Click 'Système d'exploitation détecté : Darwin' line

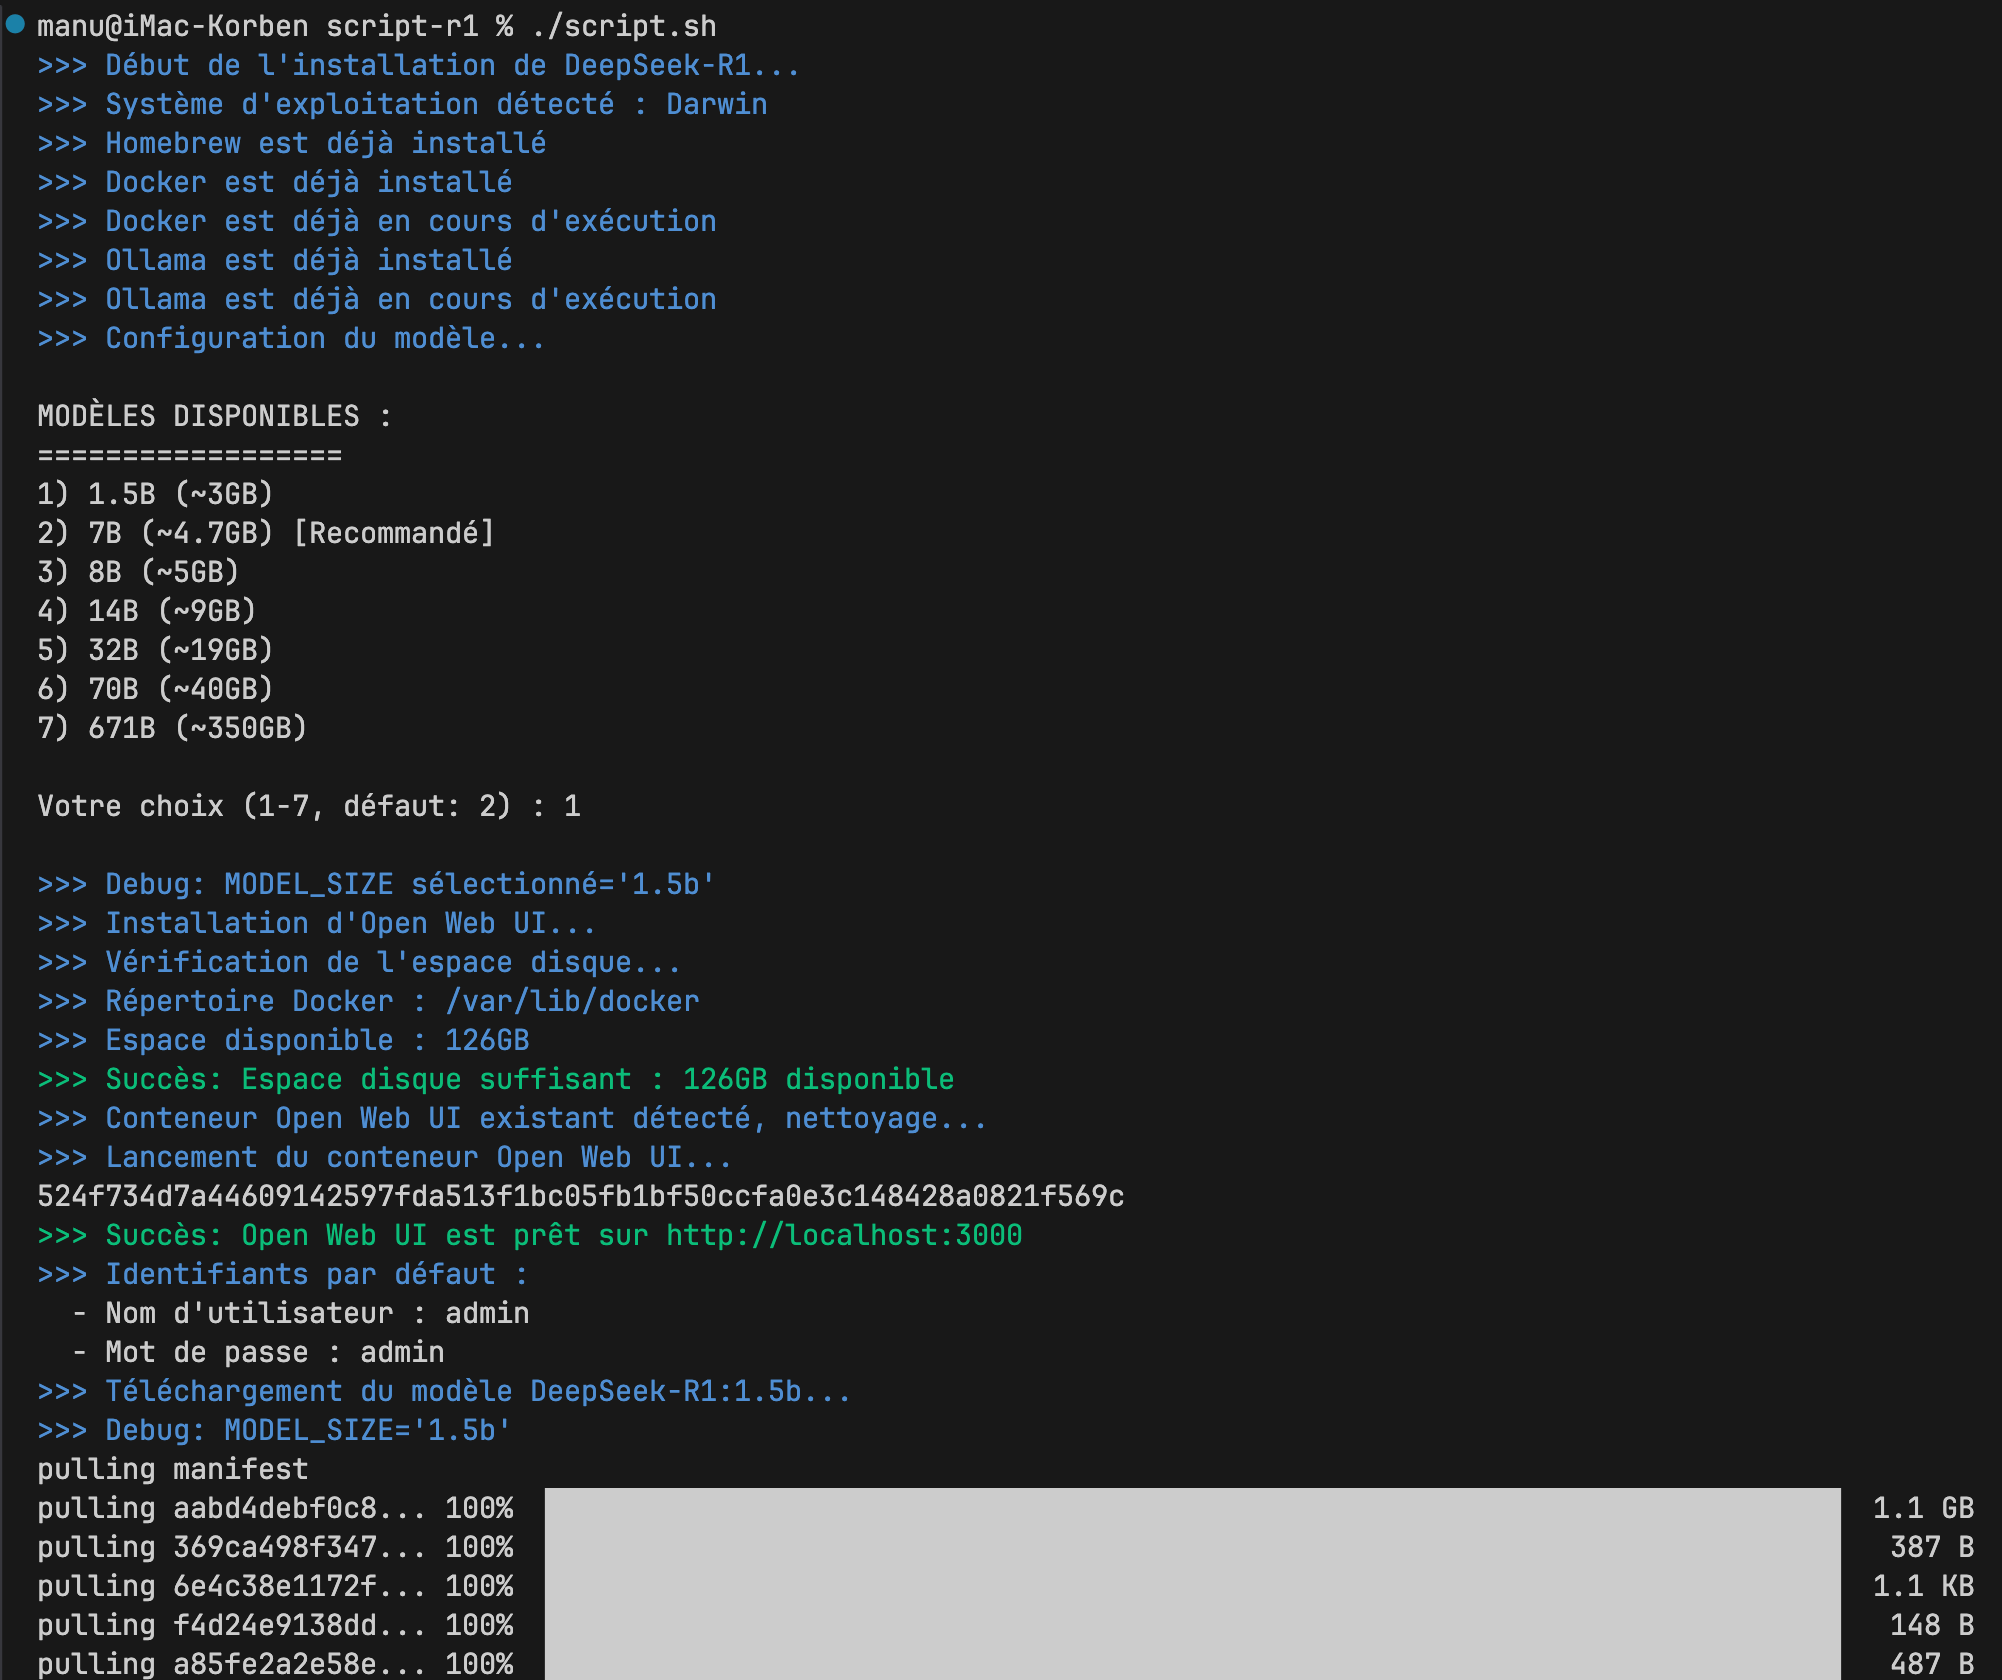coord(402,104)
